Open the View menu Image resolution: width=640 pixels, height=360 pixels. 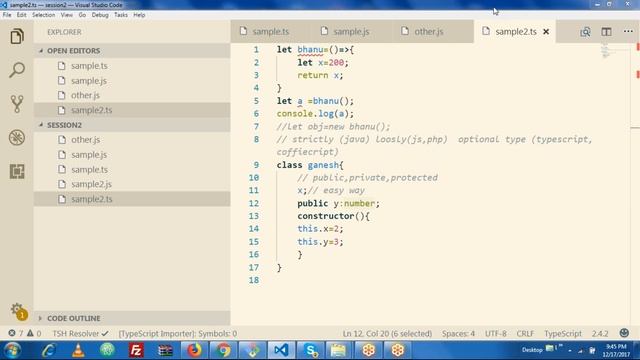tap(67, 15)
